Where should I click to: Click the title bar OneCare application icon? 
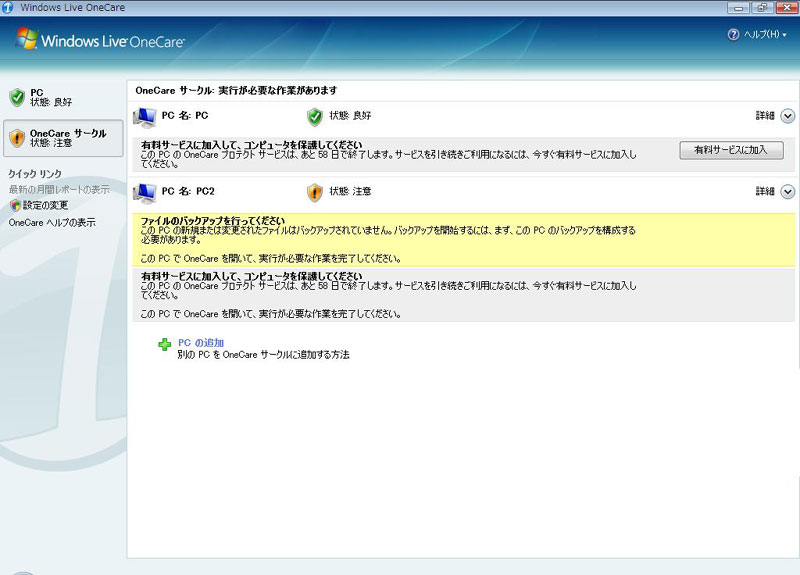[8, 7]
